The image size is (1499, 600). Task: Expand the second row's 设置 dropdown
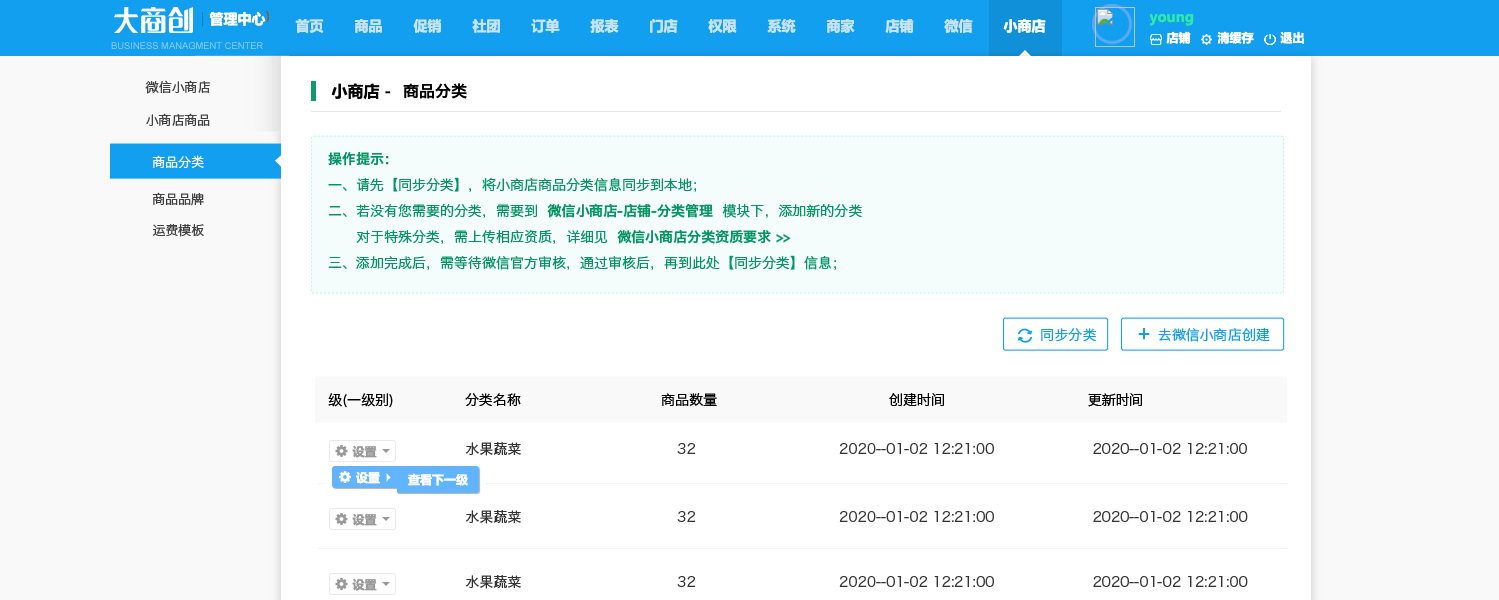pos(362,519)
